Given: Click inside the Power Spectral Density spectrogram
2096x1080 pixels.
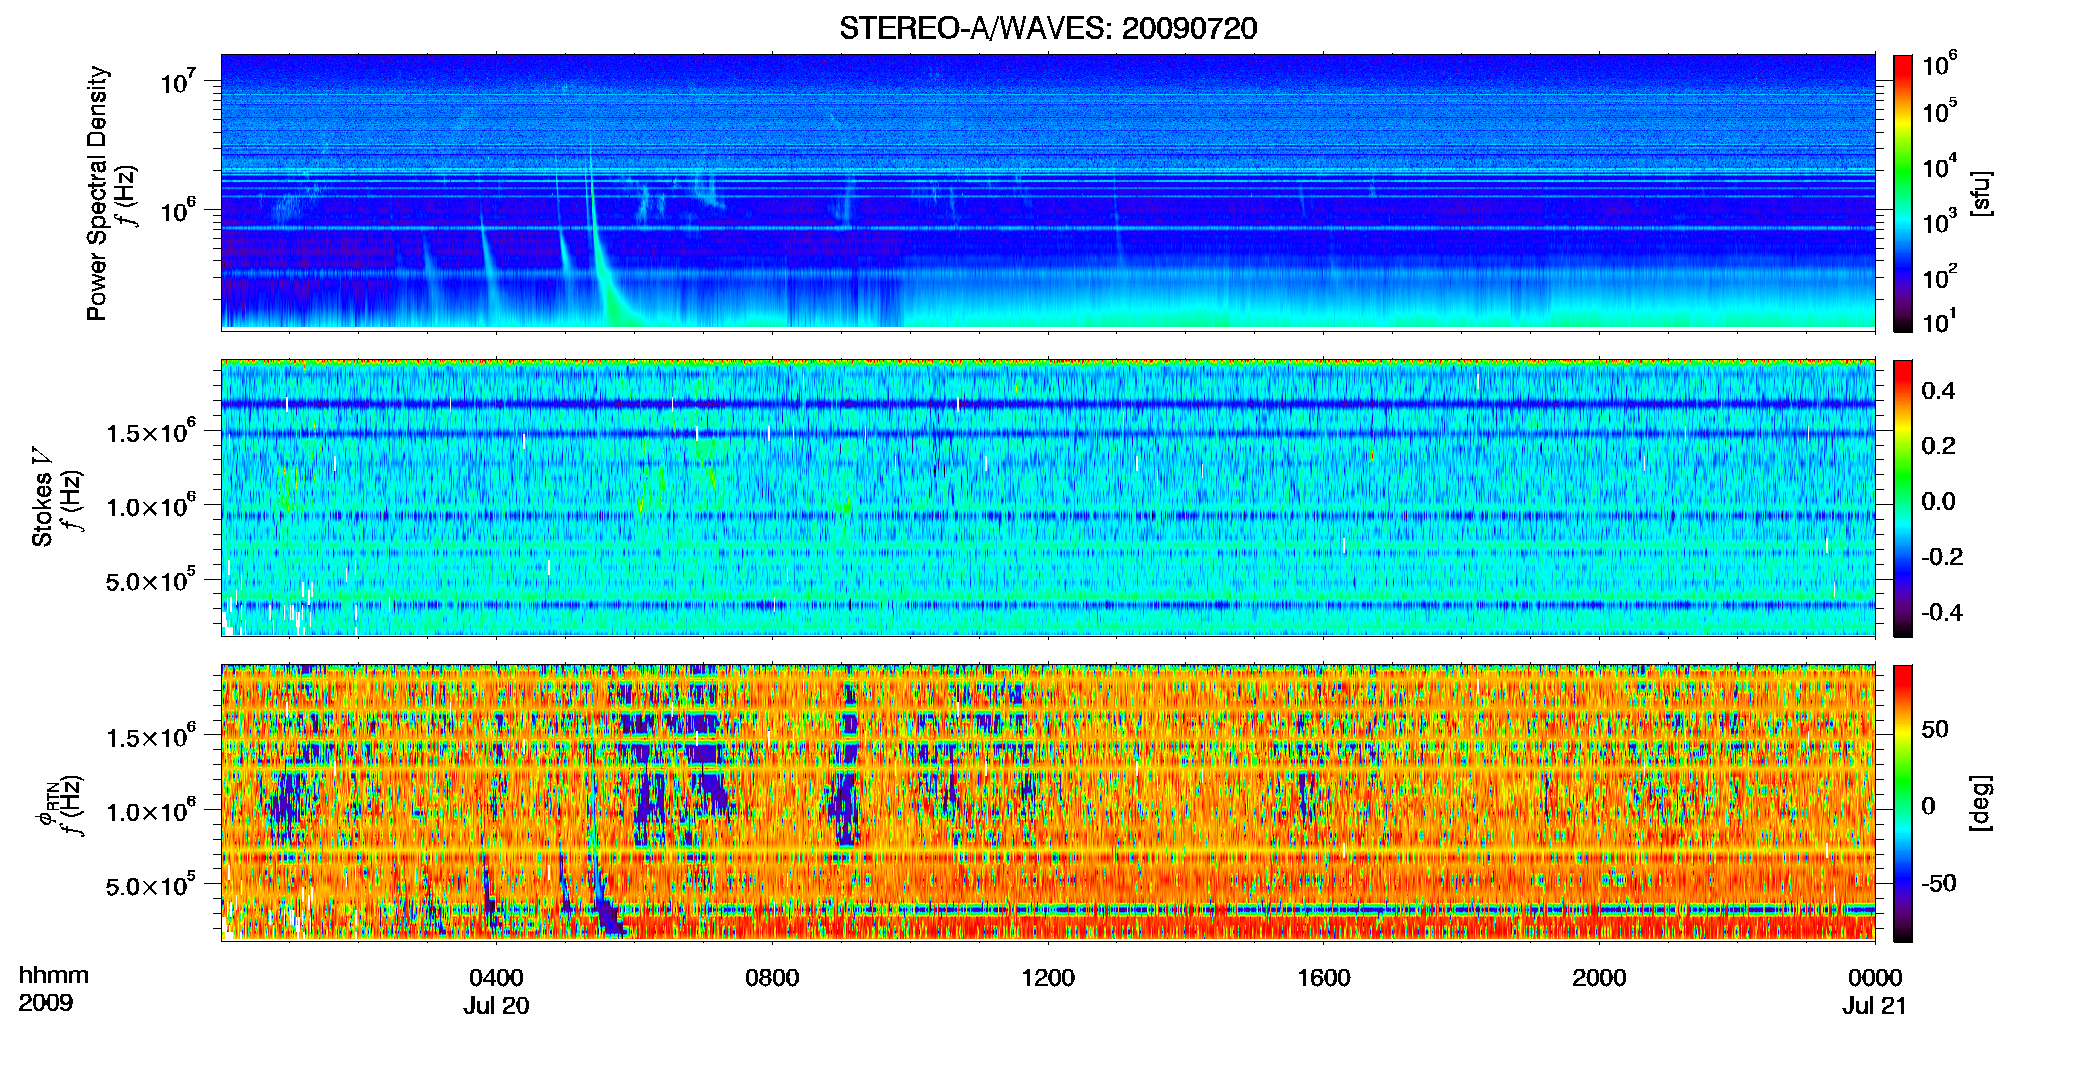Looking at the screenshot, I should point(1048,192).
